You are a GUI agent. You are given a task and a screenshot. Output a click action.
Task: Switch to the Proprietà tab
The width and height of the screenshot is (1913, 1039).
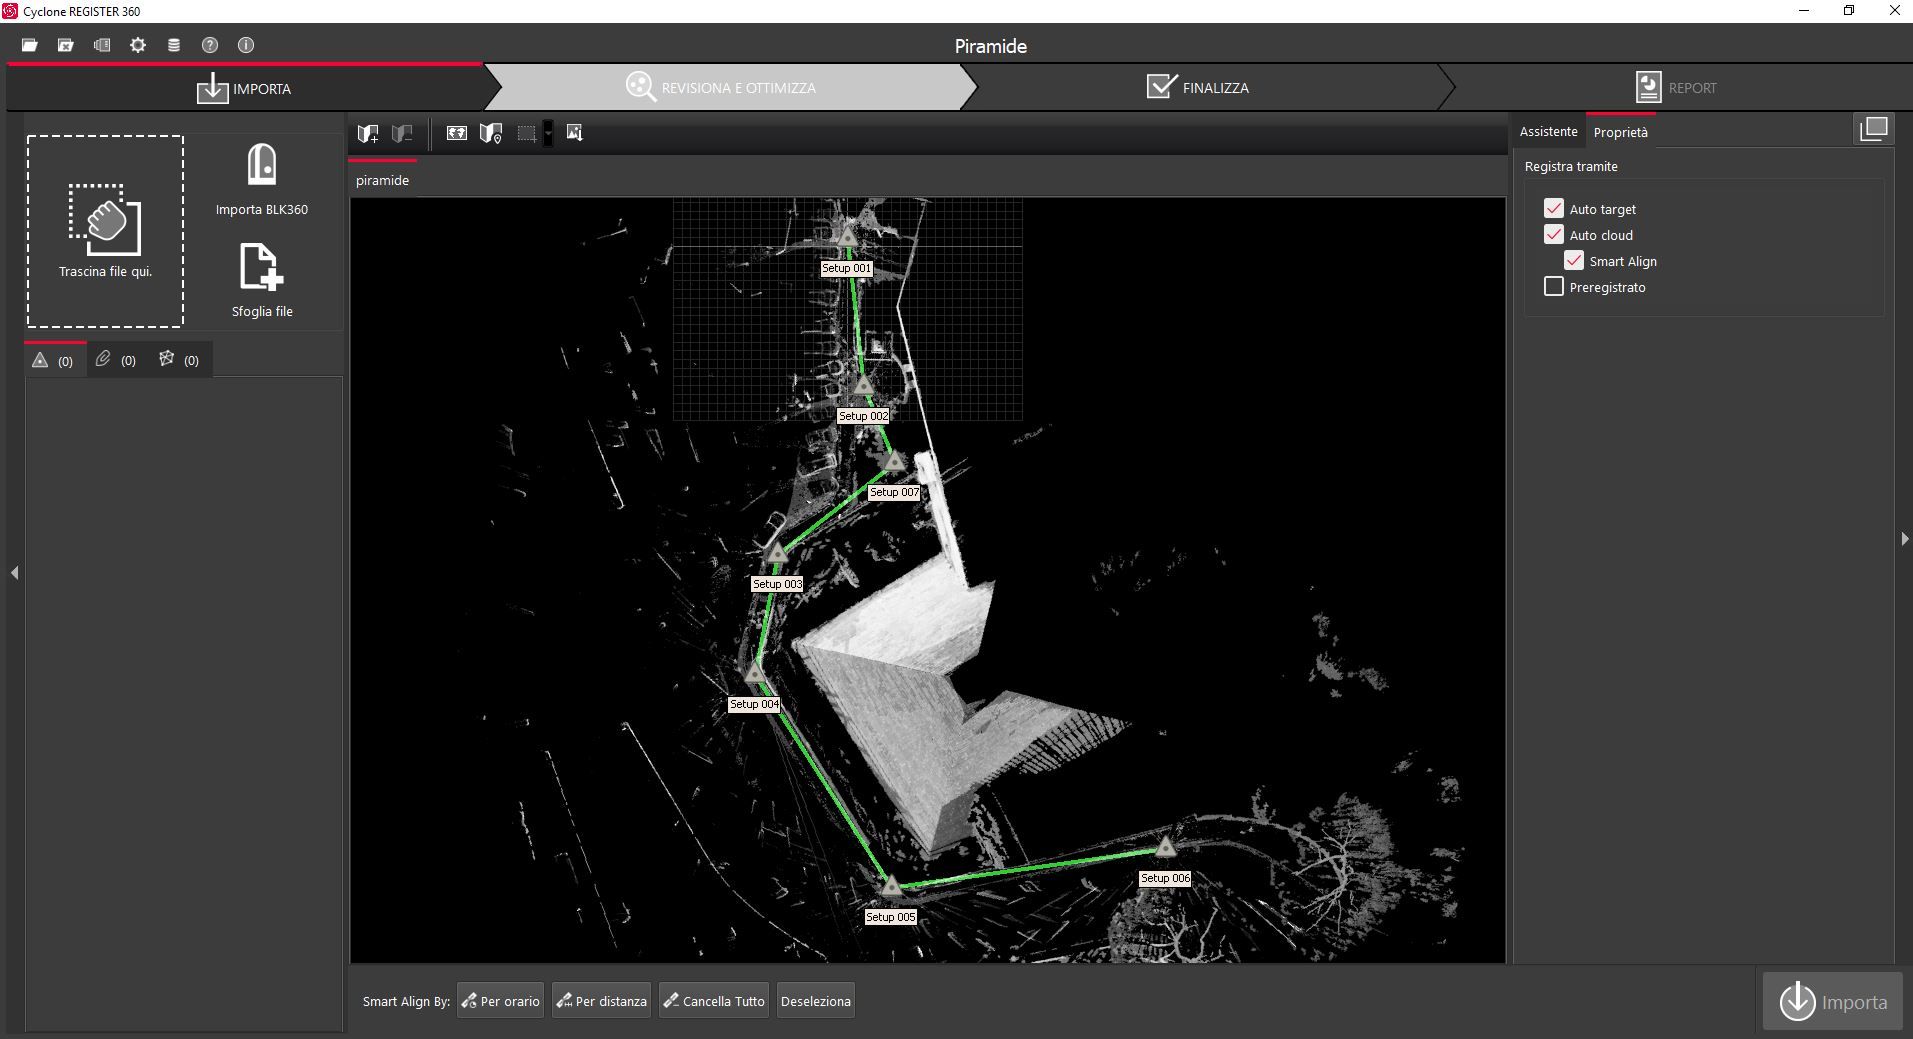(1620, 132)
